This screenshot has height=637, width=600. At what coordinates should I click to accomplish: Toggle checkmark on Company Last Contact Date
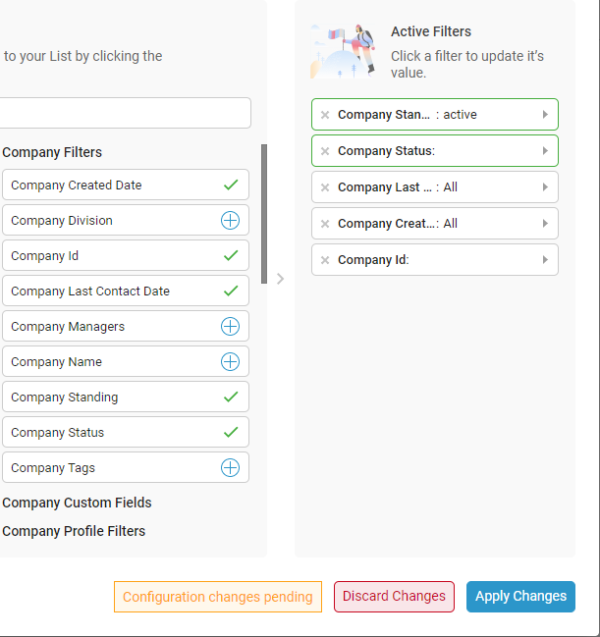click(231, 291)
